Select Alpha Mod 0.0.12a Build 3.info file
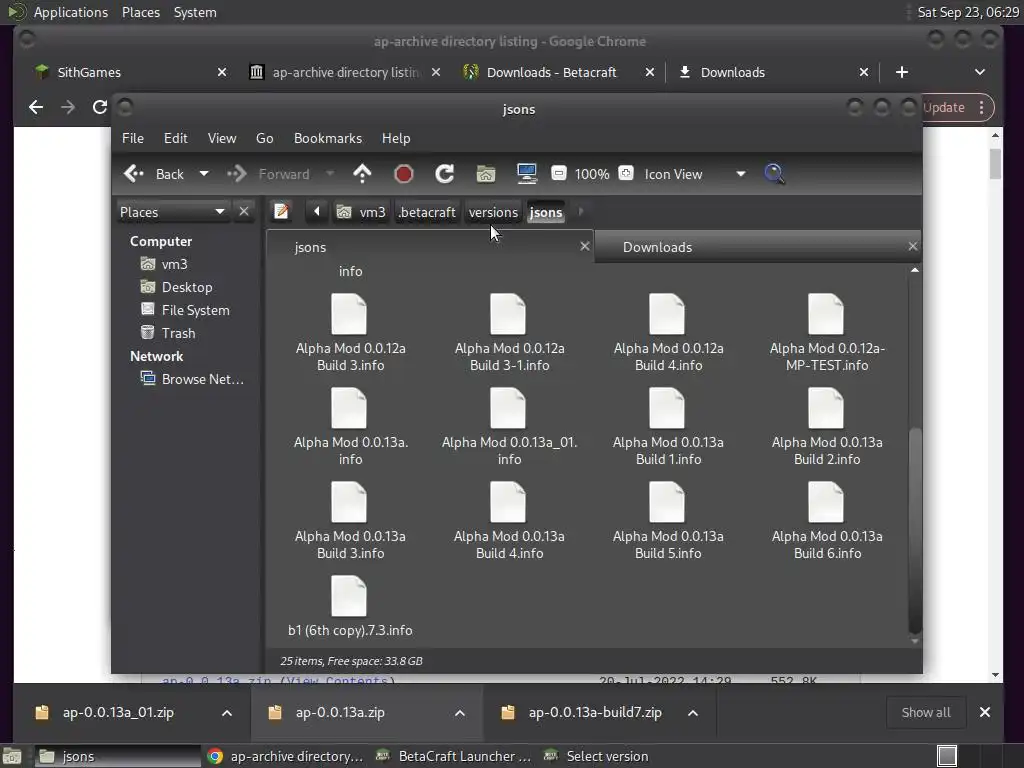The image size is (1024, 768). 351,333
